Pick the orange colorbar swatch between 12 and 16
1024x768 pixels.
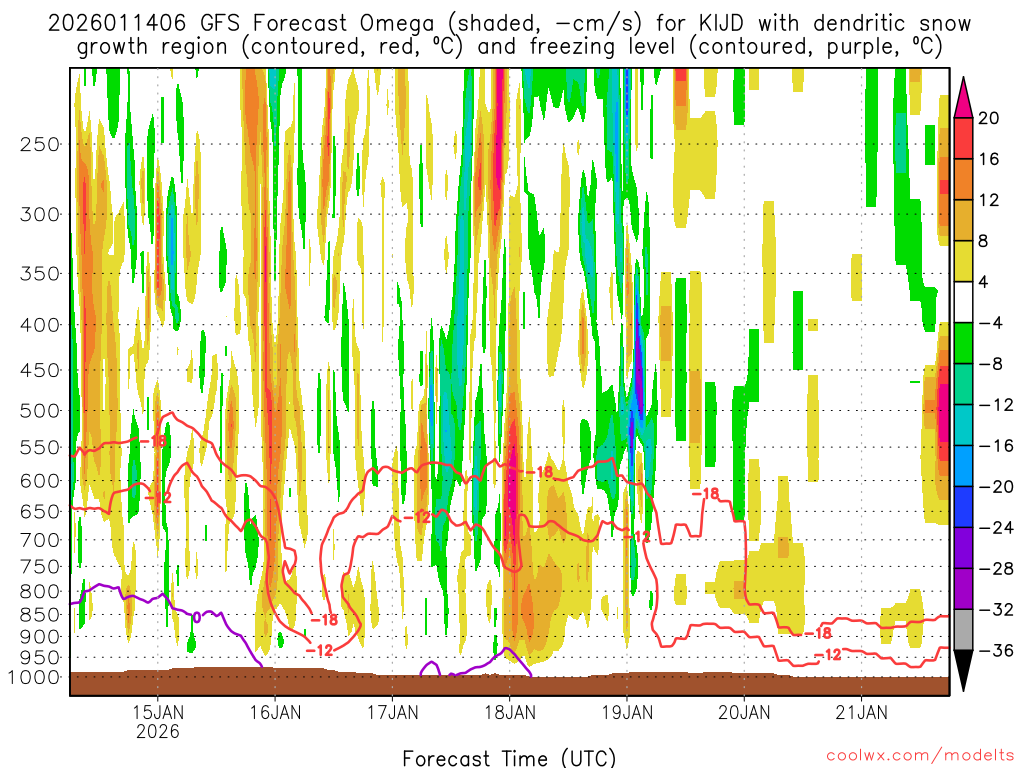coord(963,180)
